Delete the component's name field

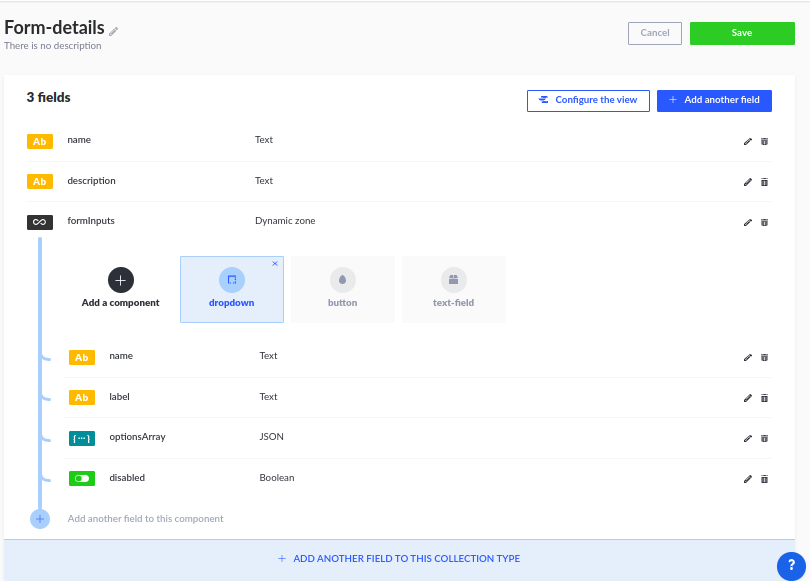[x=765, y=357]
